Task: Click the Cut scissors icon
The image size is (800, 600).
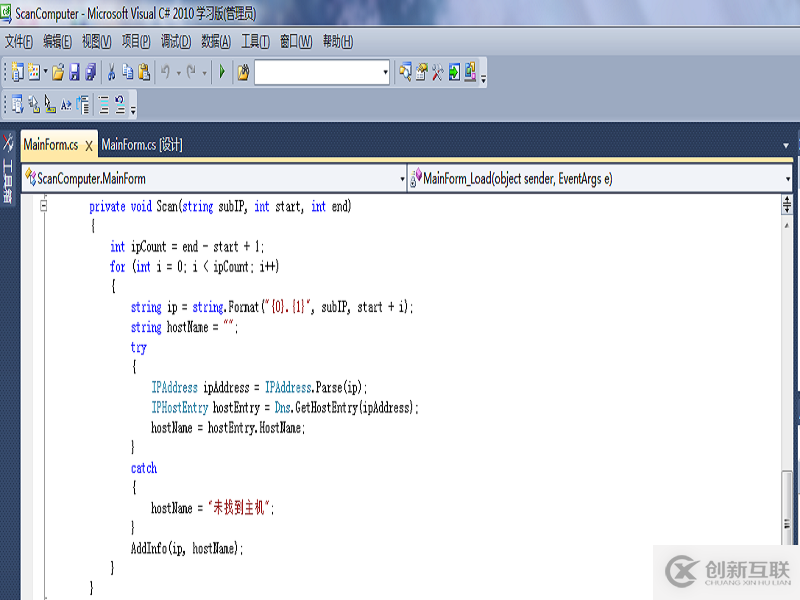Action: tap(111, 72)
